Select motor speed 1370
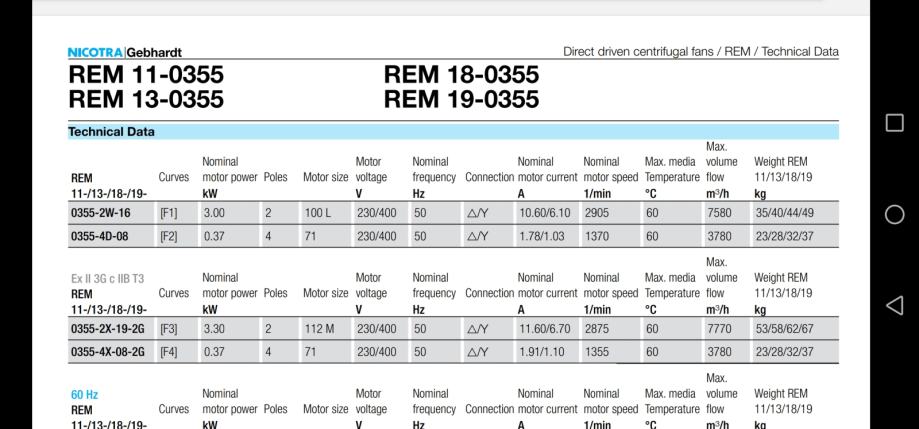 597,236
